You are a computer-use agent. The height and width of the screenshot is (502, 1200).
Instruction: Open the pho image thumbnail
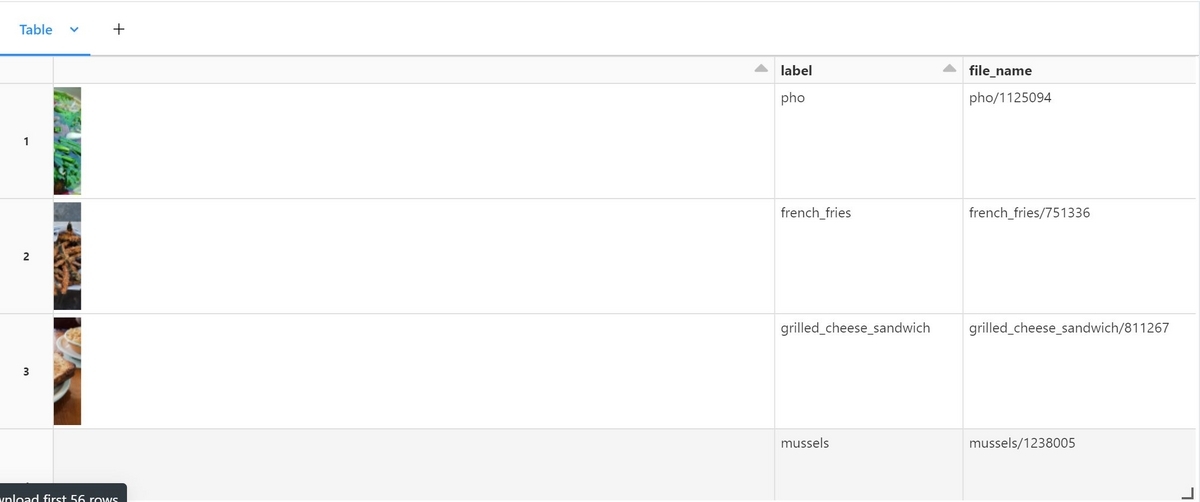coord(67,141)
